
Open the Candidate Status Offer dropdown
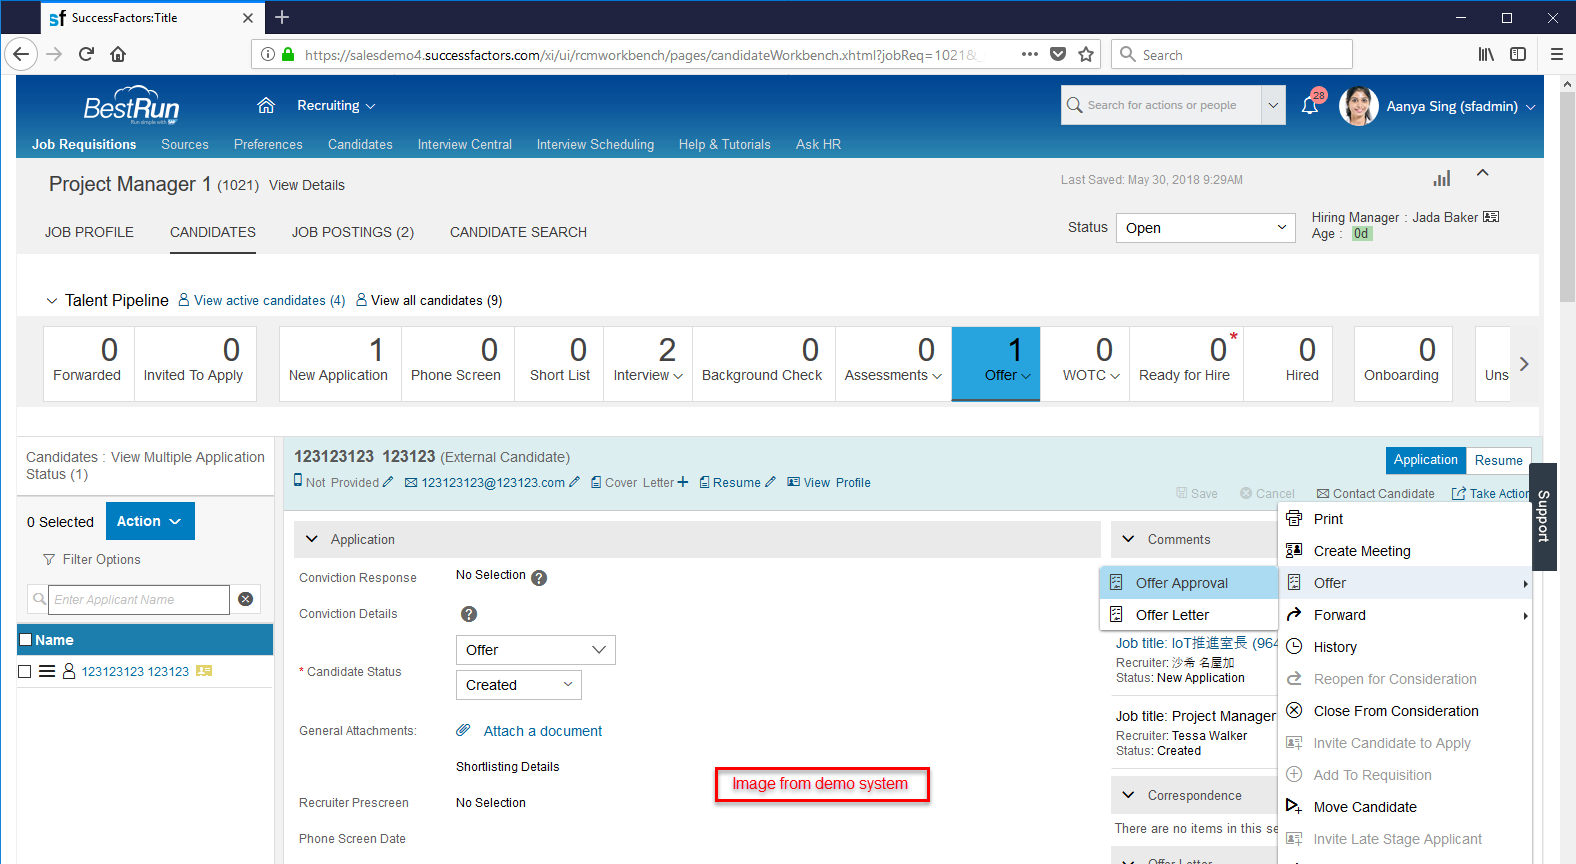[x=536, y=650]
